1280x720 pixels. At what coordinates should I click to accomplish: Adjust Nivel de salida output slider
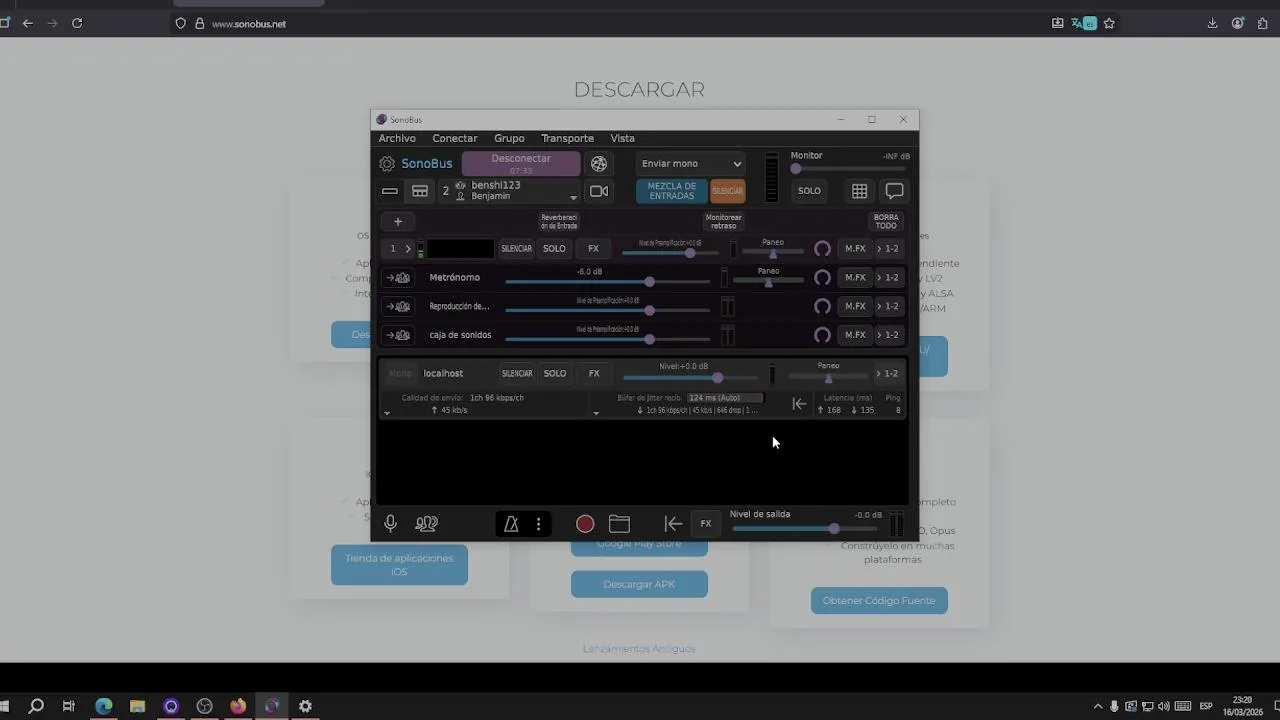coord(806,528)
